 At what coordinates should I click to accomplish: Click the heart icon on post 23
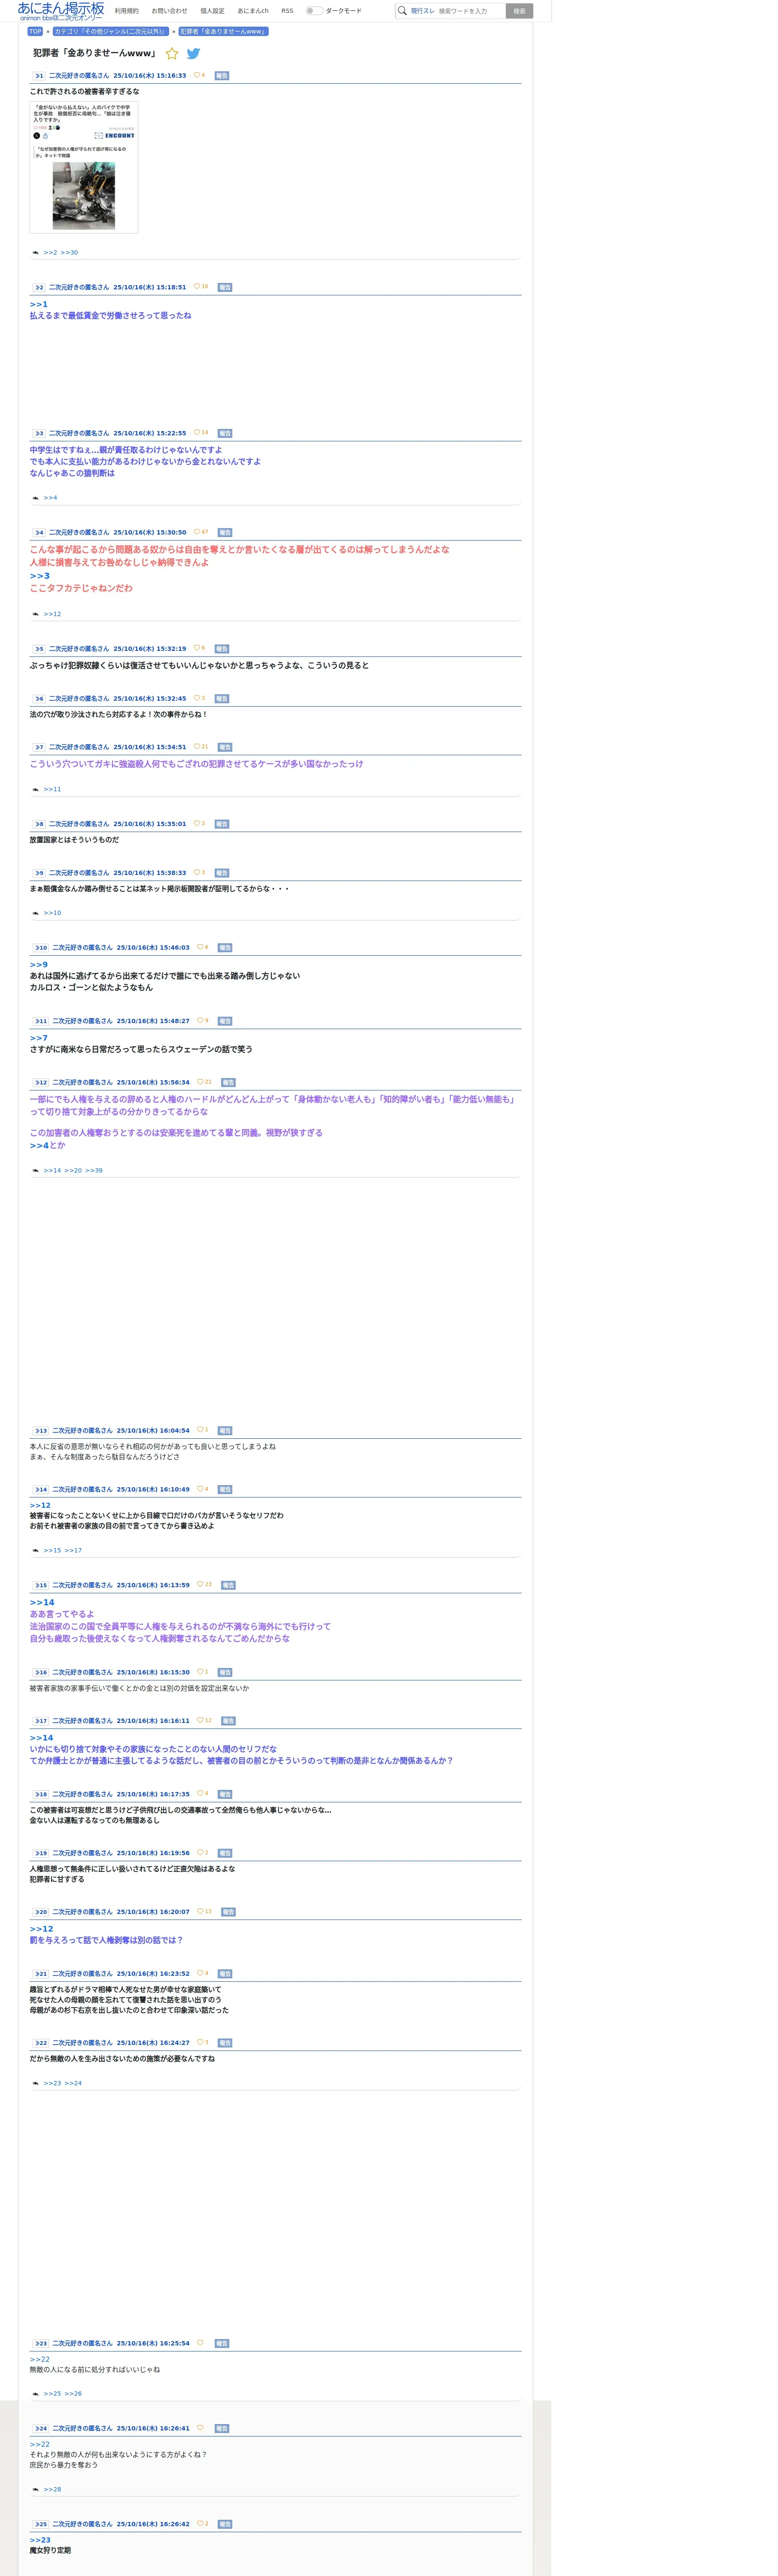coord(200,2343)
